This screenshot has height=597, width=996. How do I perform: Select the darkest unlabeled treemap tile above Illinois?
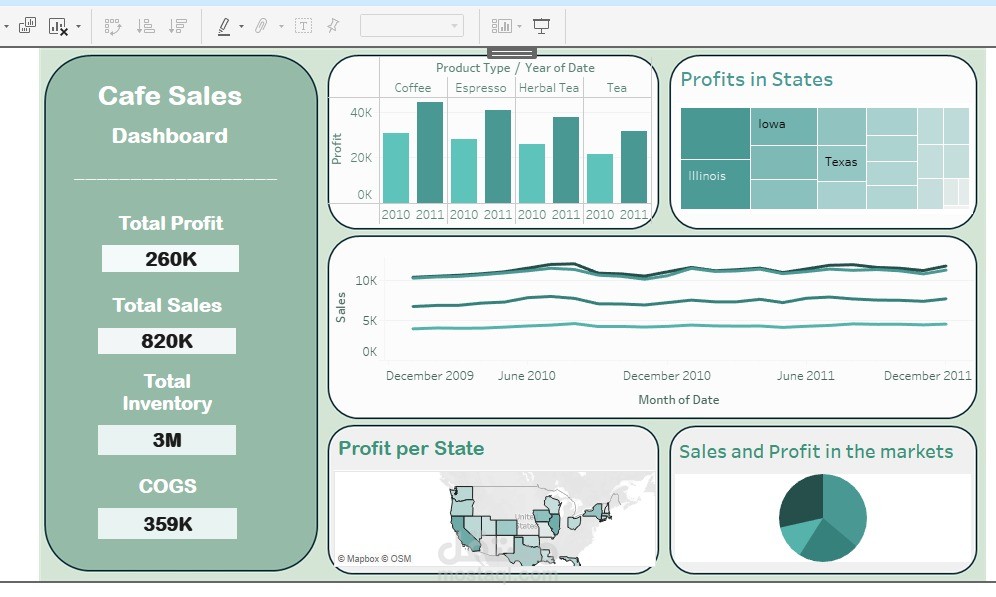715,133
